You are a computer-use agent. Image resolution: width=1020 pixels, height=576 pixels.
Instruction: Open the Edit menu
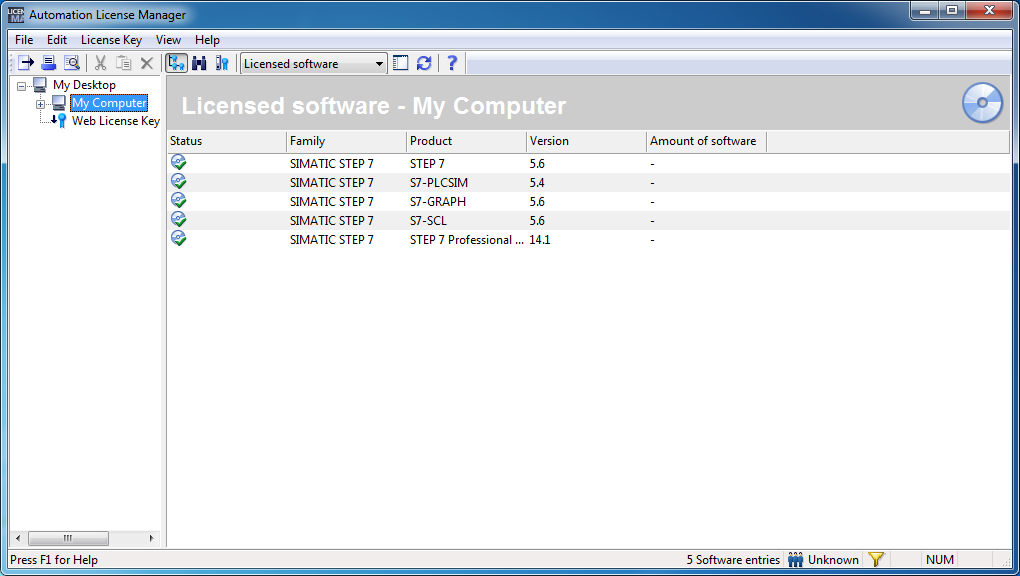[57, 40]
